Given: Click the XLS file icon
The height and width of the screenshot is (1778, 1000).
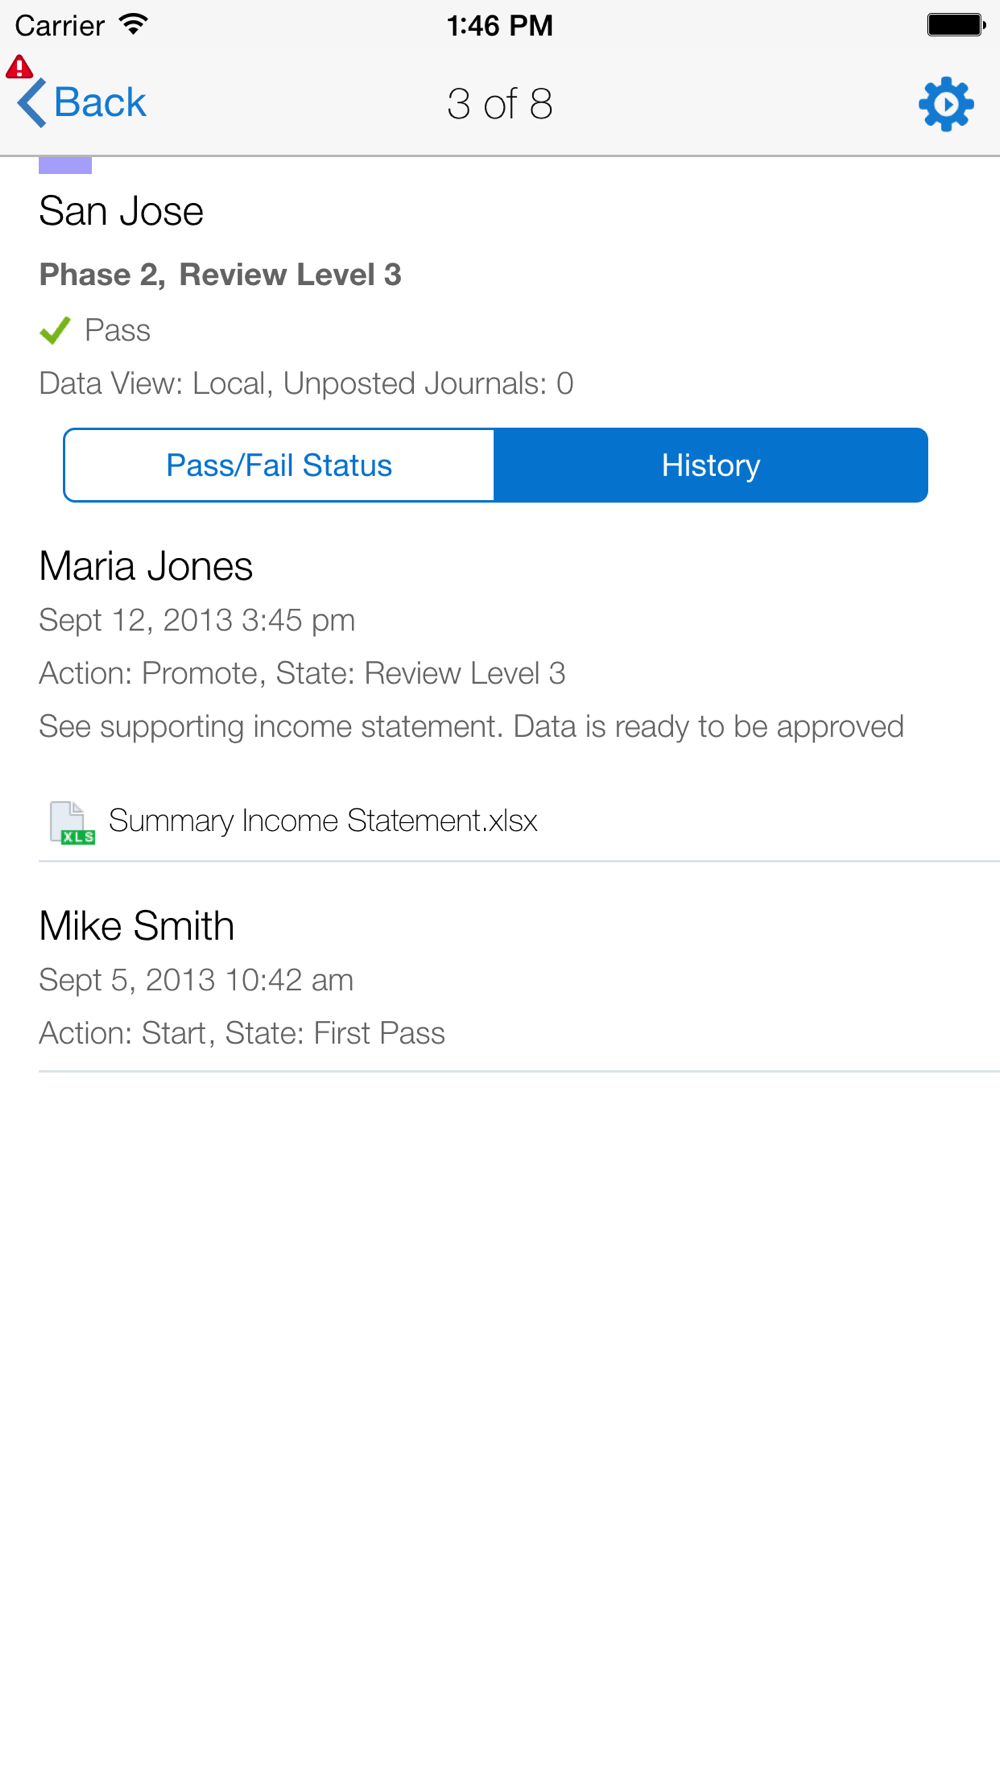Looking at the screenshot, I should click(72, 822).
